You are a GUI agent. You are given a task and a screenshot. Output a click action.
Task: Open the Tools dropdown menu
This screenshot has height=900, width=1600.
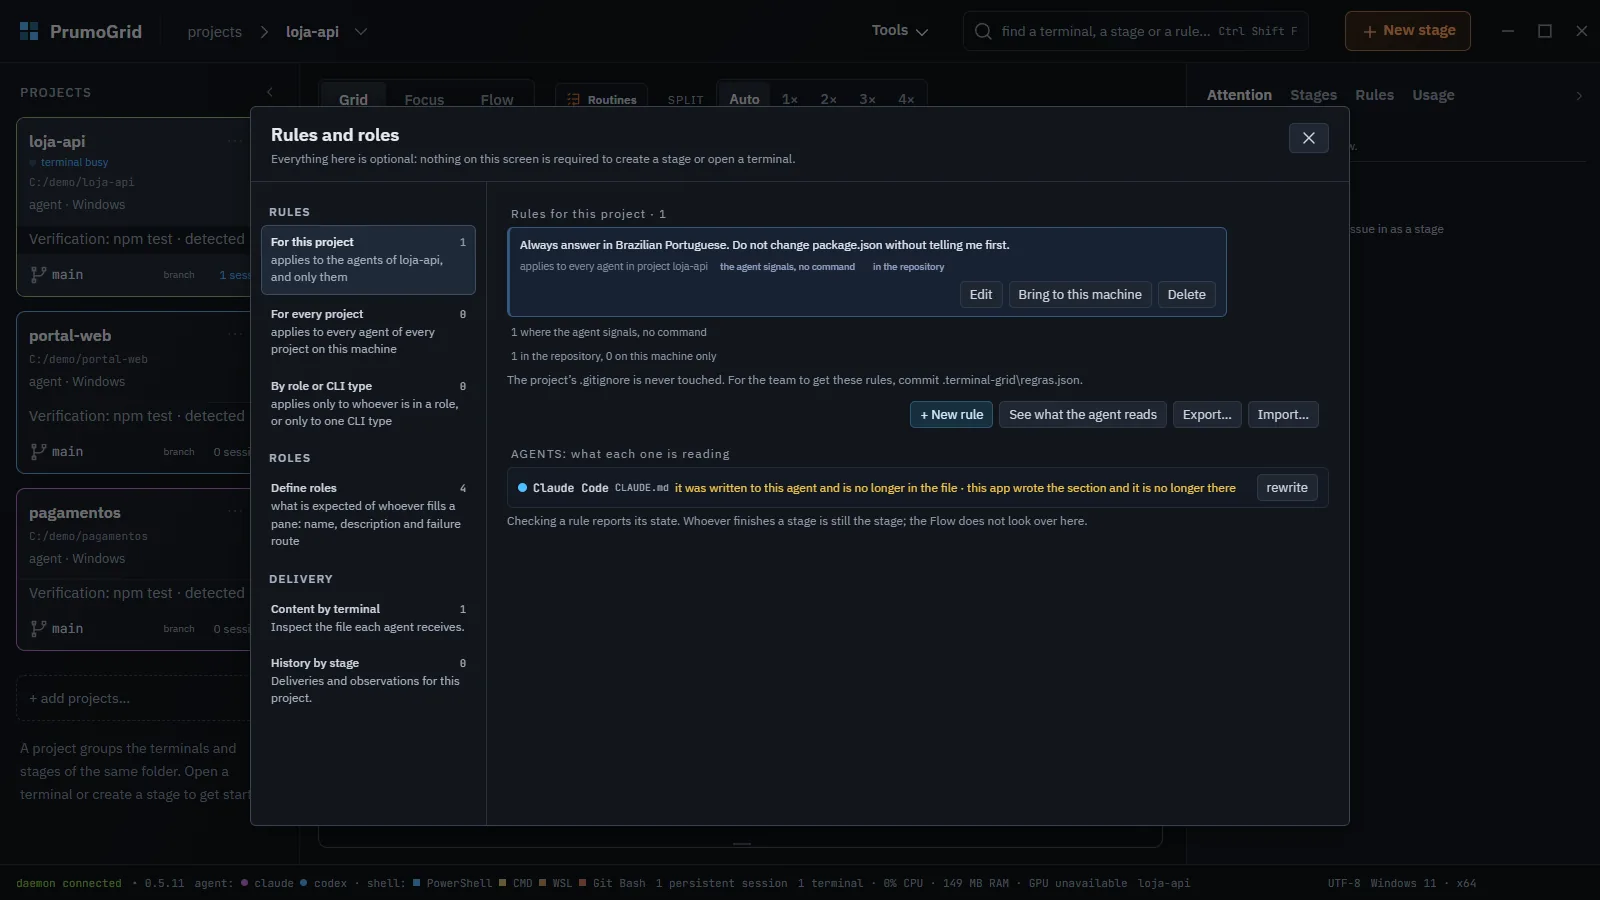click(x=900, y=31)
